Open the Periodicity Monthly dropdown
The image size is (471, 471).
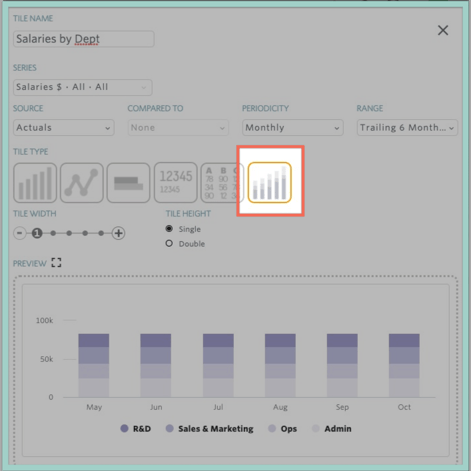(x=293, y=128)
